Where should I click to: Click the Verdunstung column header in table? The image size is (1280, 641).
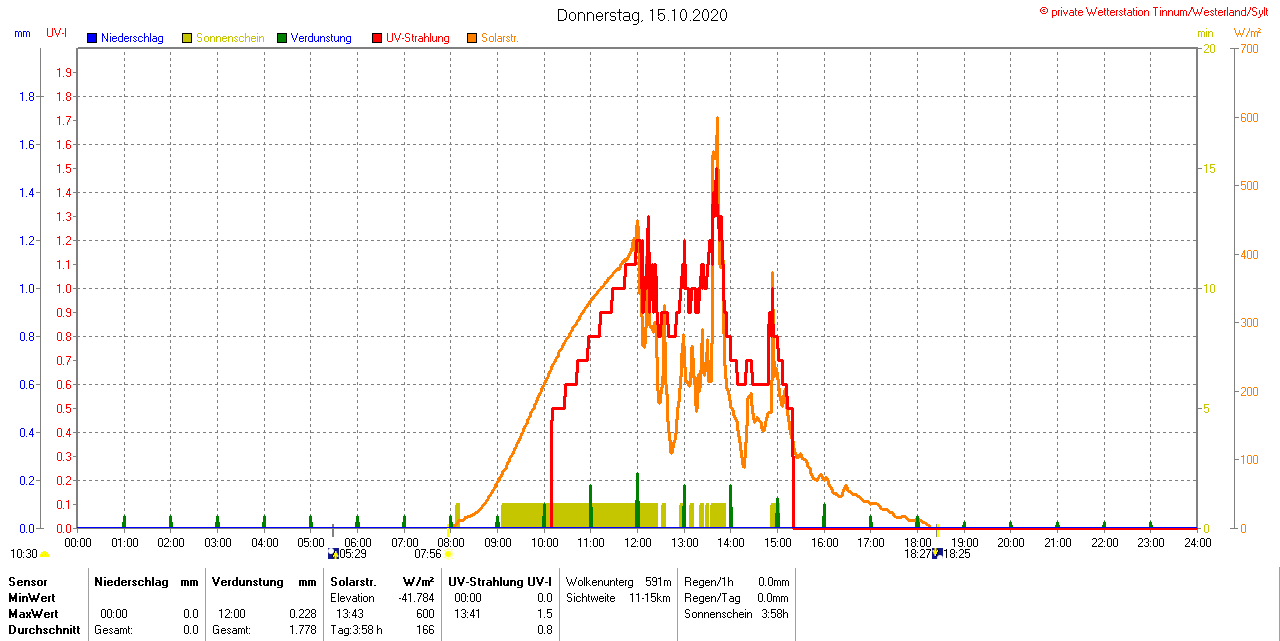tap(247, 581)
